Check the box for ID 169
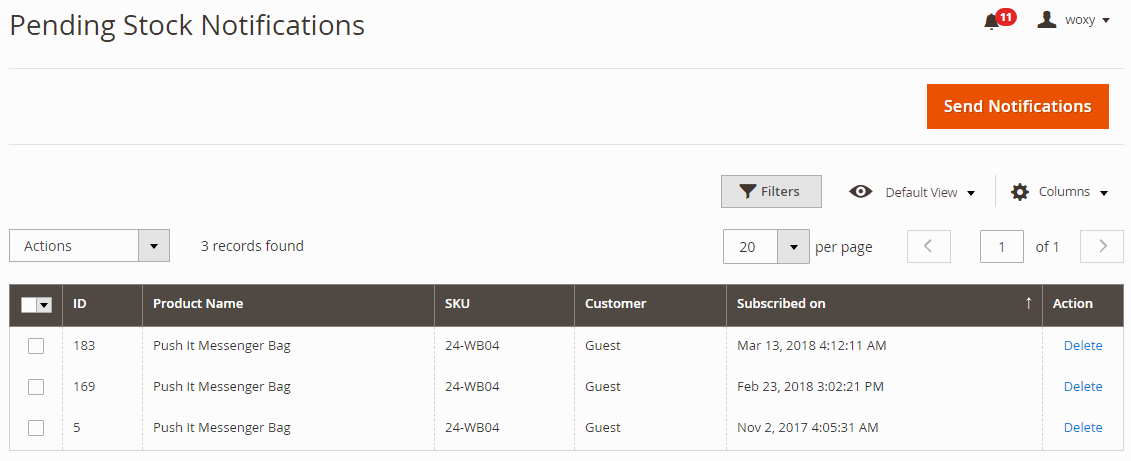Screen dimensions: 1131x461 point(36,387)
